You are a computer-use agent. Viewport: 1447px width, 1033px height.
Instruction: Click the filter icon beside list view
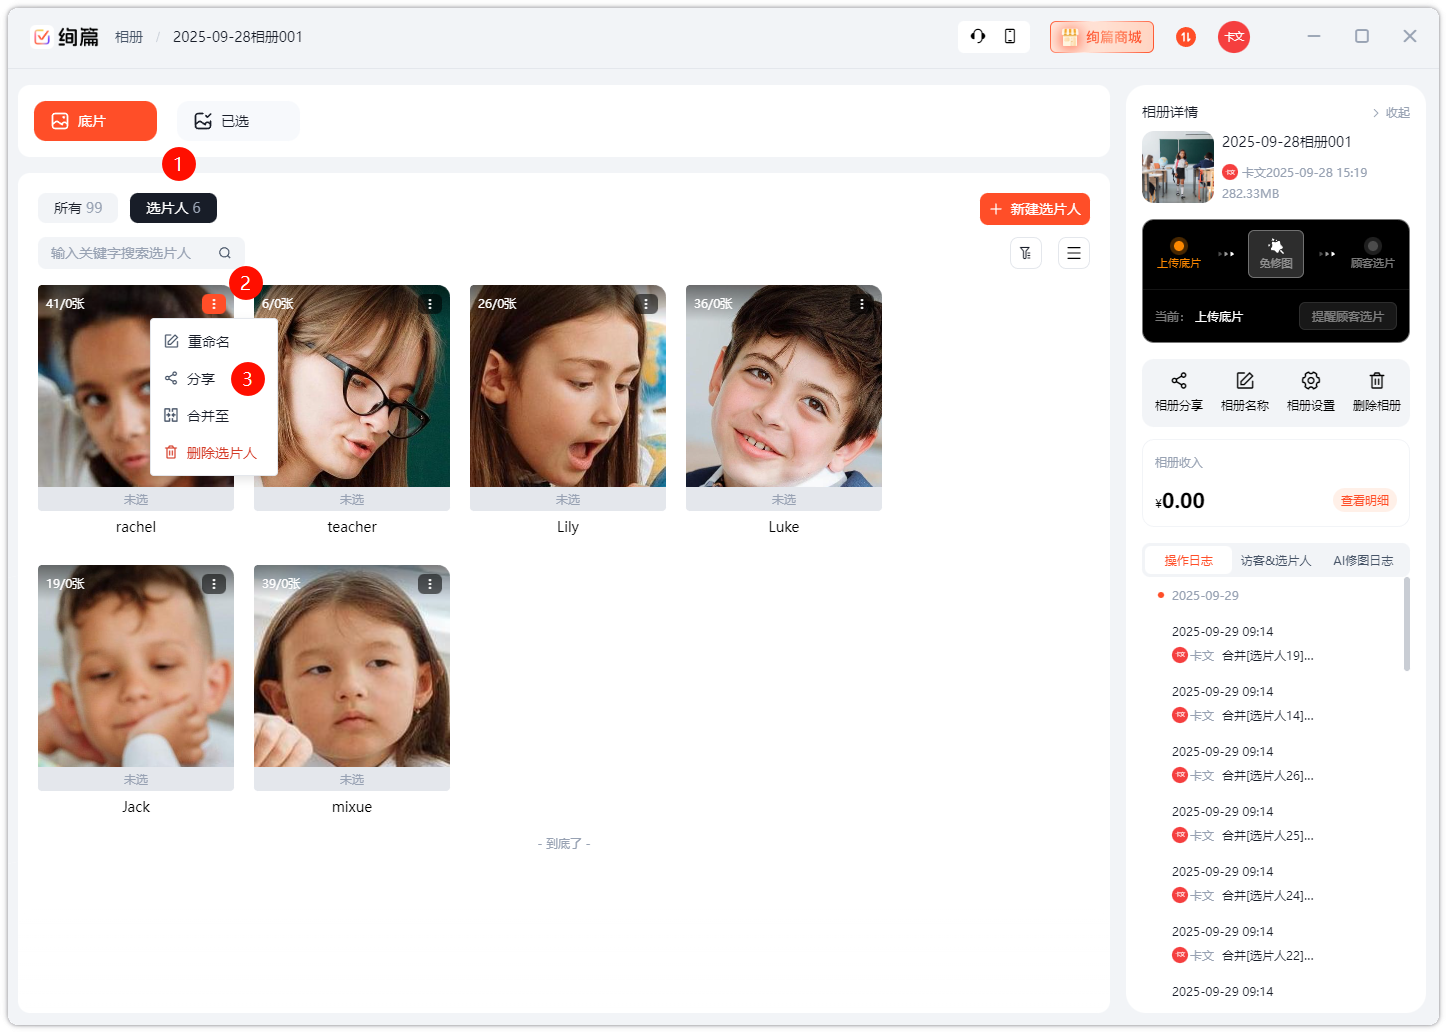point(1025,253)
